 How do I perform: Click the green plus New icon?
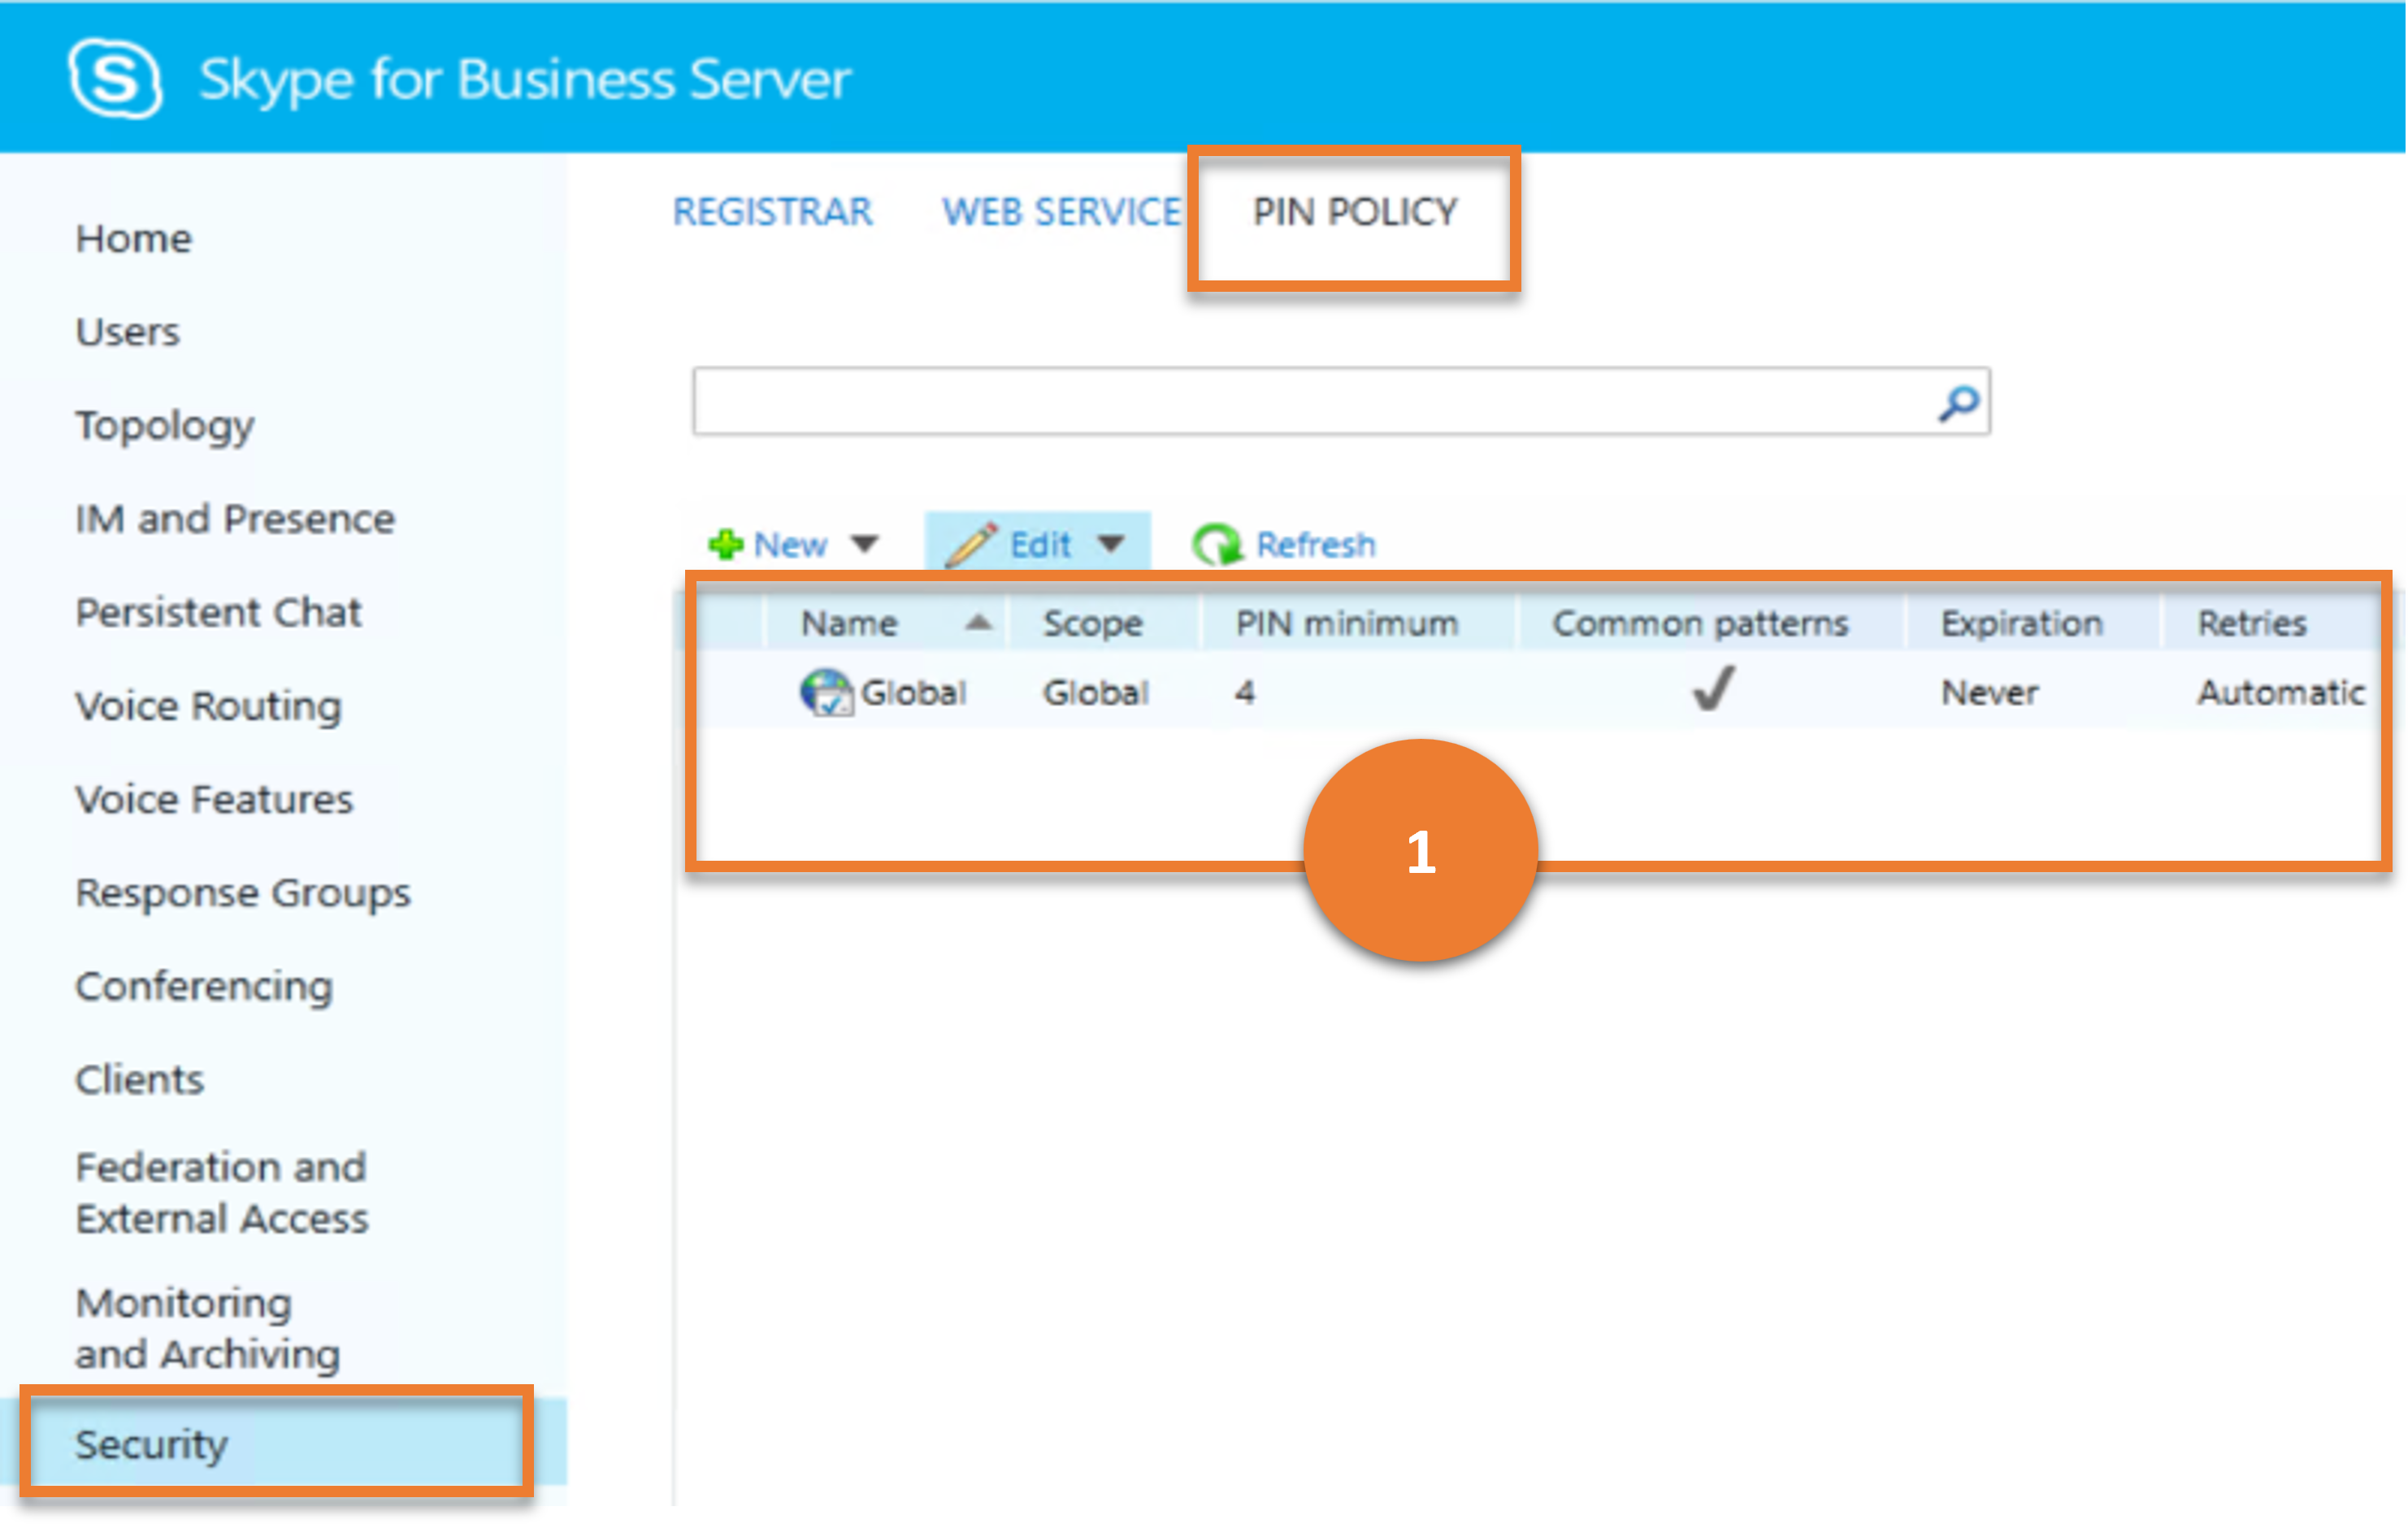(725, 544)
